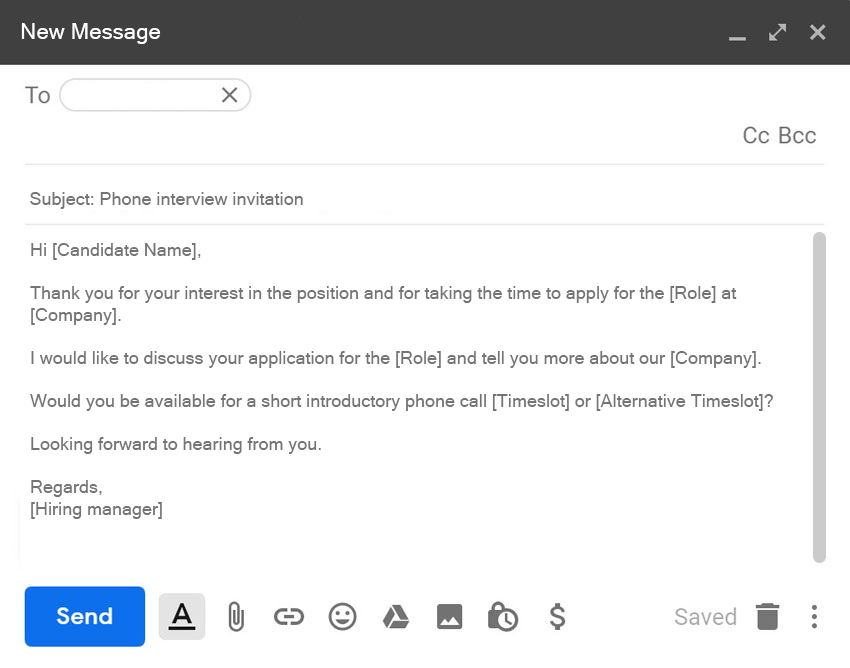Toggle the text formatting options
The width and height of the screenshot is (850, 668).
(x=181, y=616)
